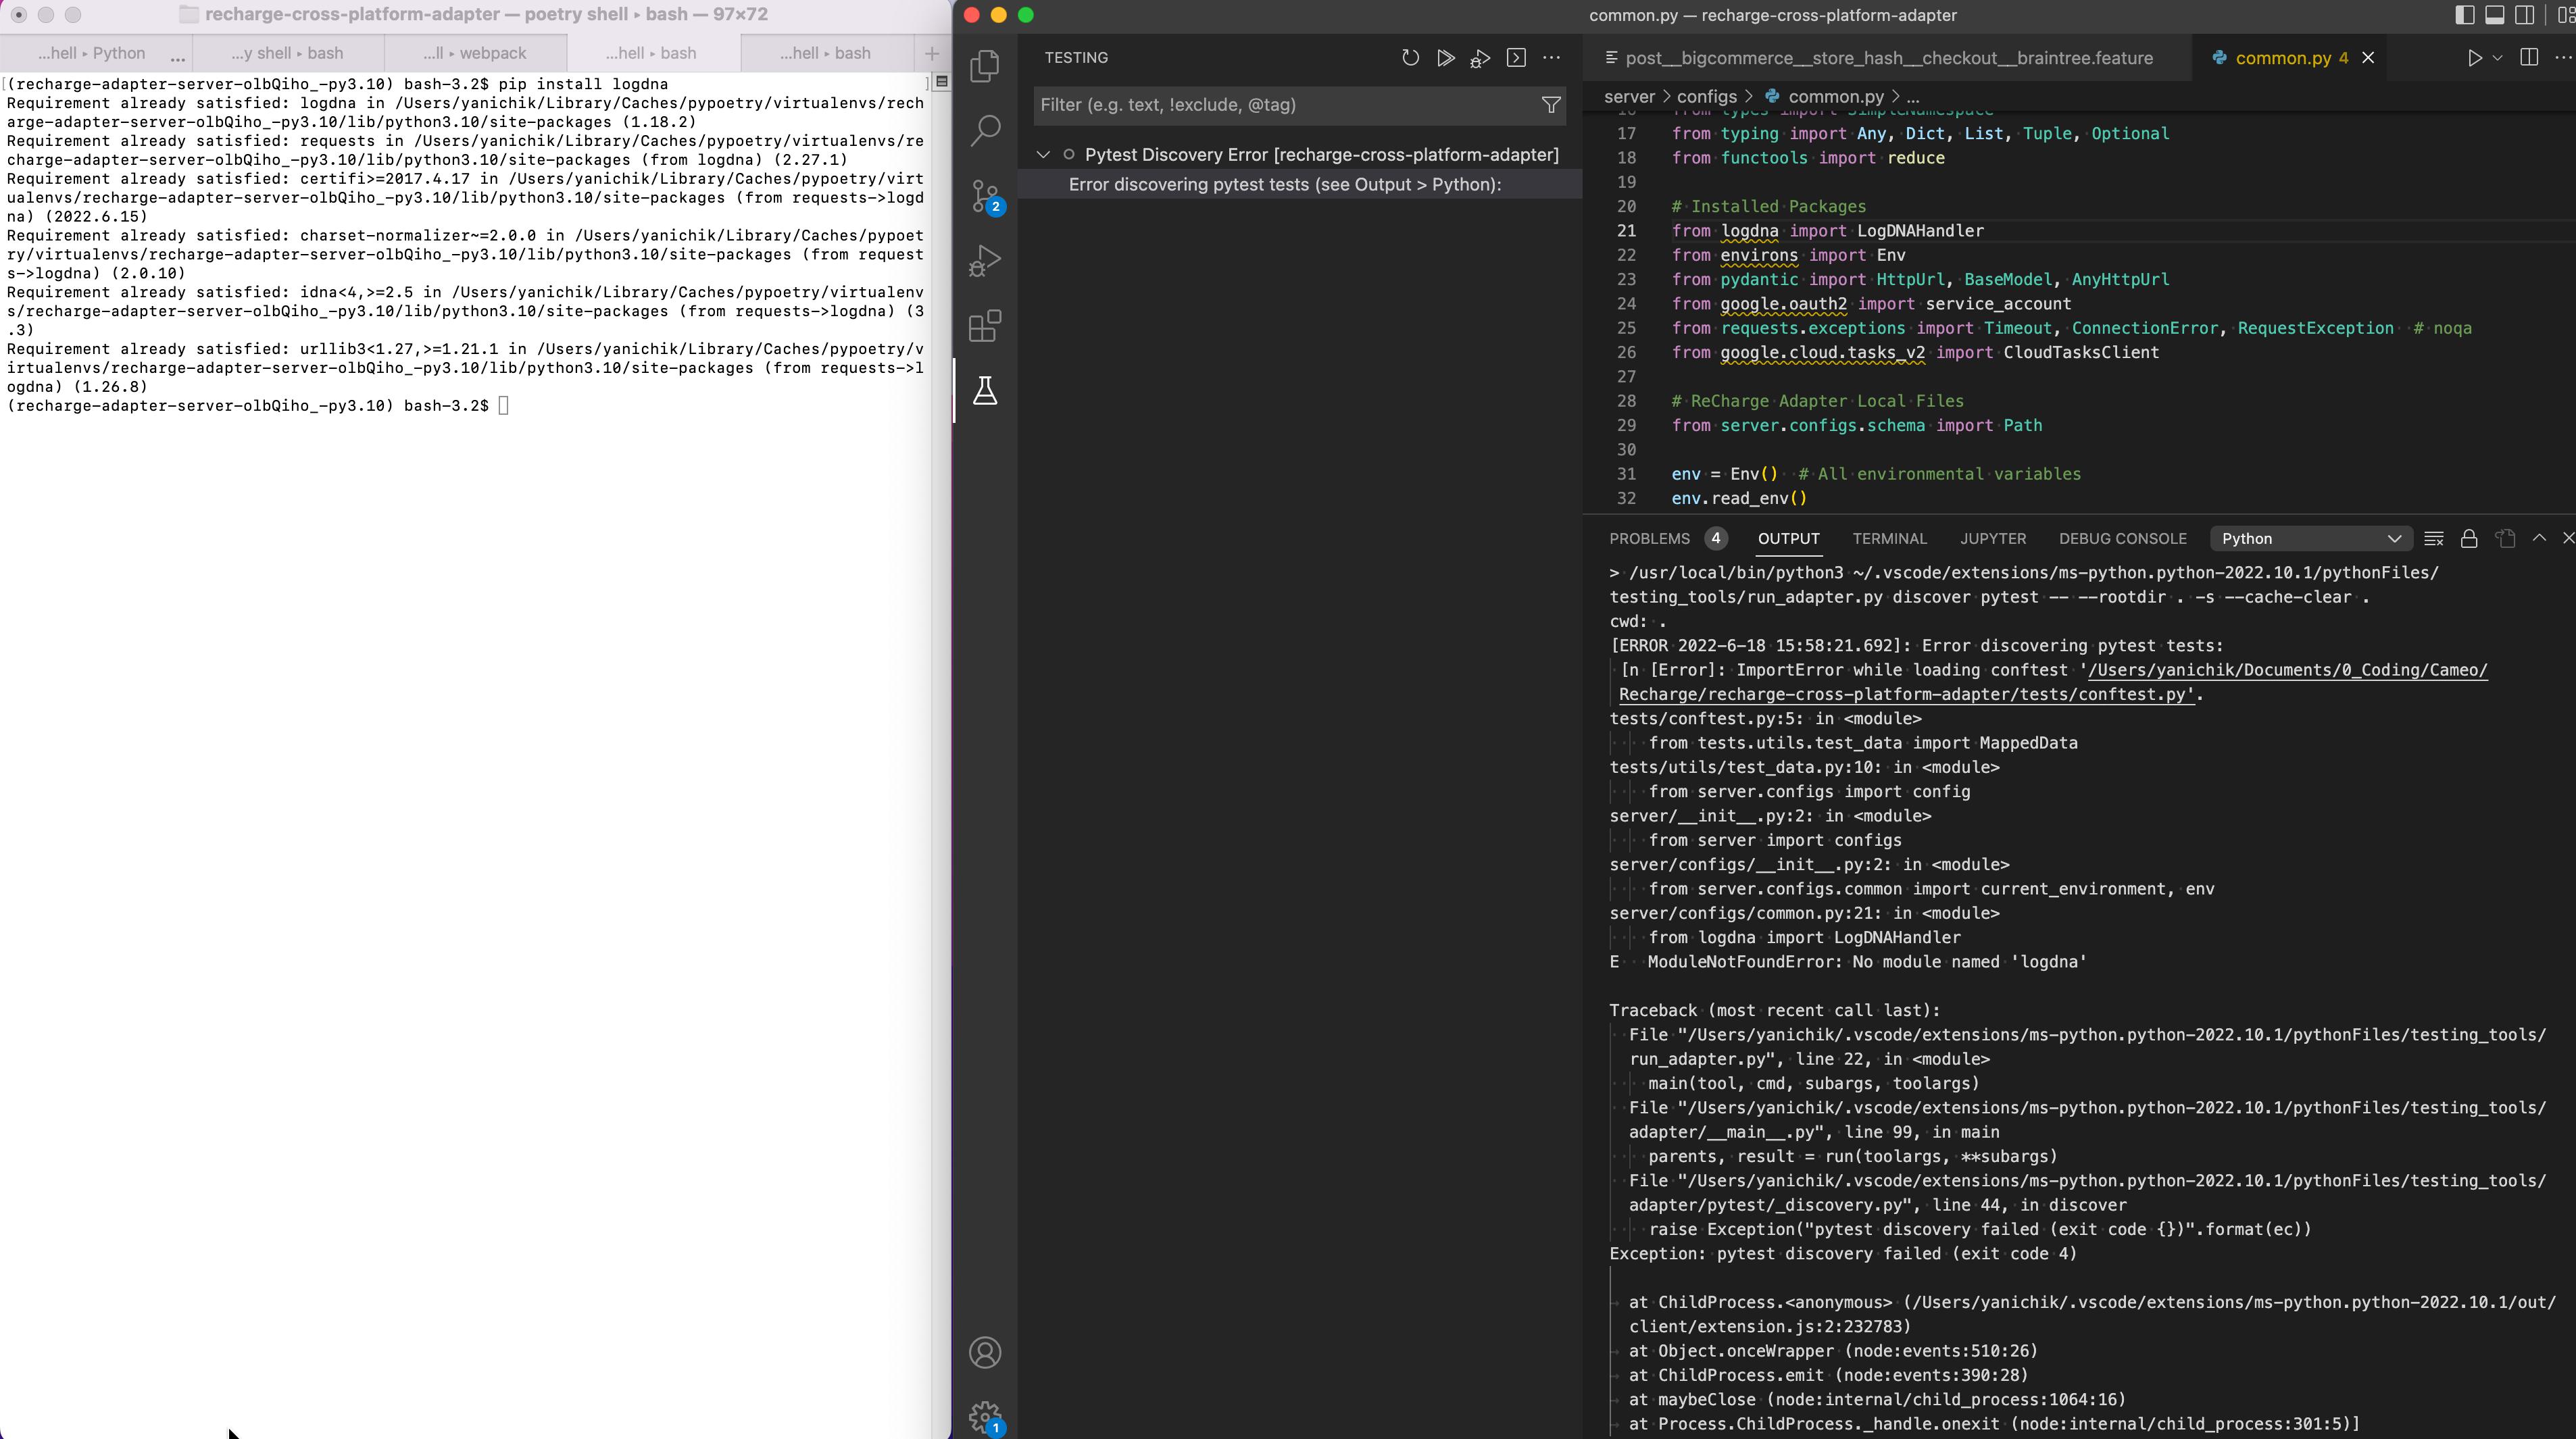2576x1439 pixels.
Task: Split the editor to the right
Action: point(2528,58)
